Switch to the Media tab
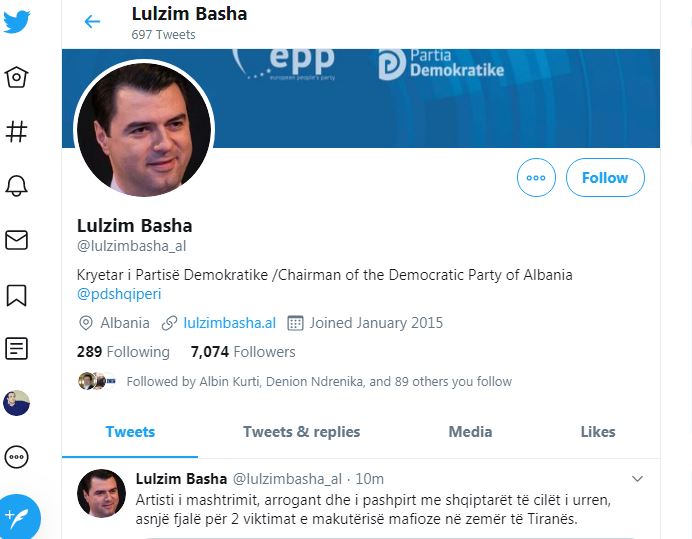The height and width of the screenshot is (539, 692). coord(470,432)
